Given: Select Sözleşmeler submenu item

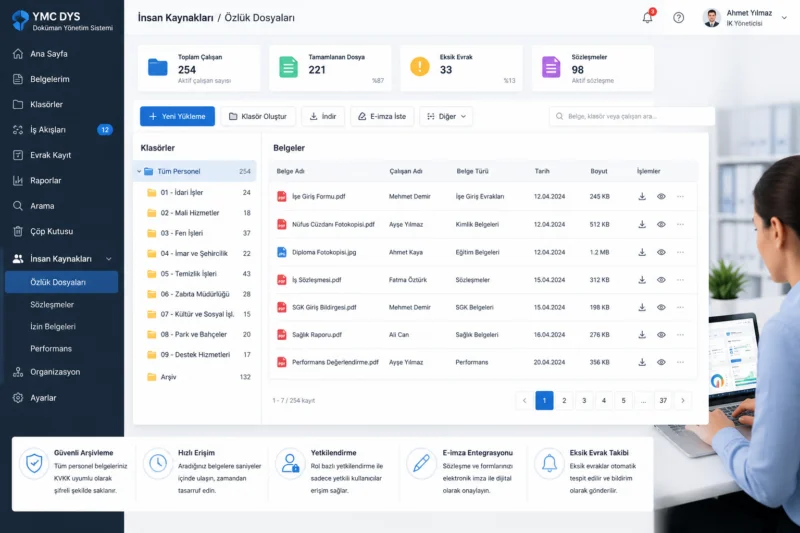Looking at the screenshot, I should 52,304.
